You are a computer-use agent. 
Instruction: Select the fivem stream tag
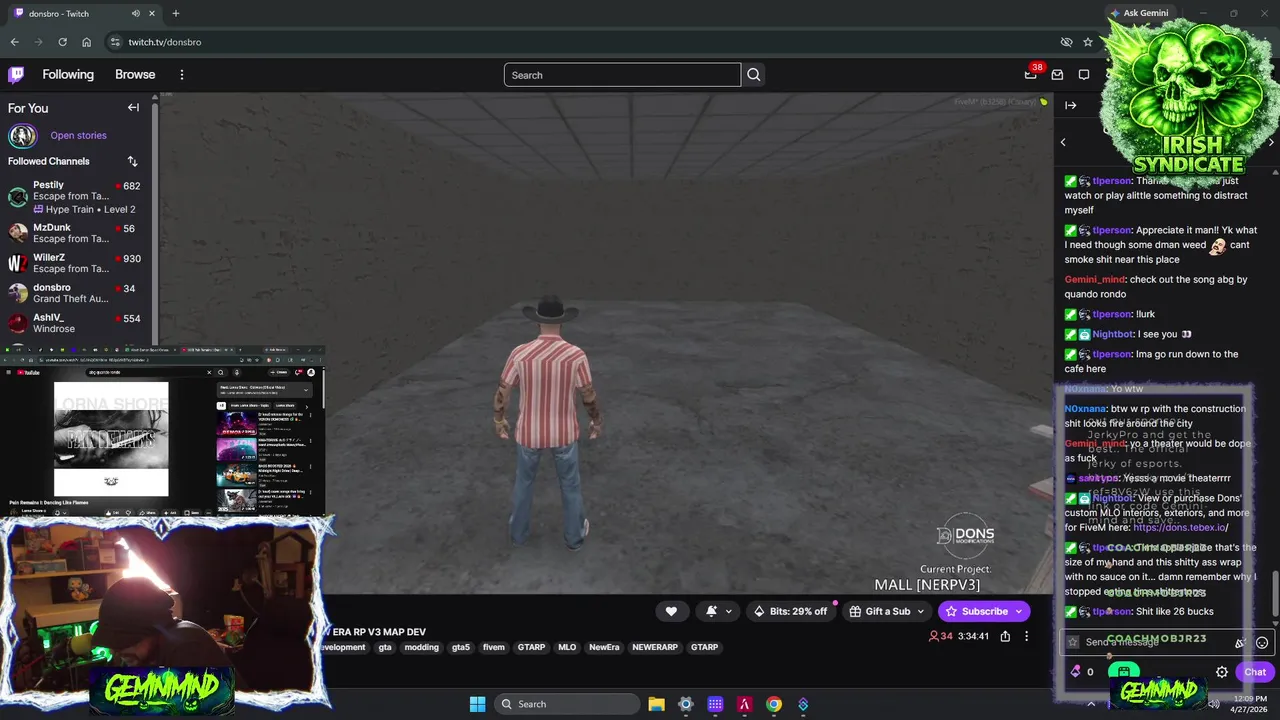coord(494,647)
